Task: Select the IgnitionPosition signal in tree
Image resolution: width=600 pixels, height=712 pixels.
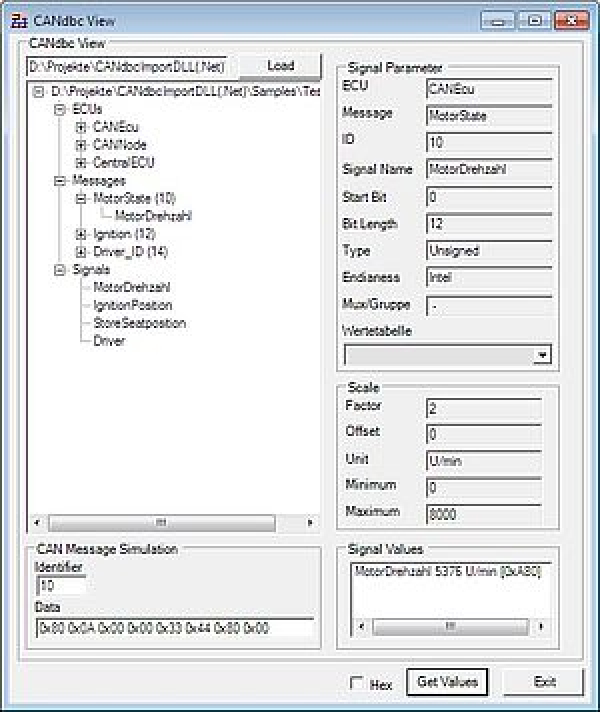Action: click(x=132, y=305)
